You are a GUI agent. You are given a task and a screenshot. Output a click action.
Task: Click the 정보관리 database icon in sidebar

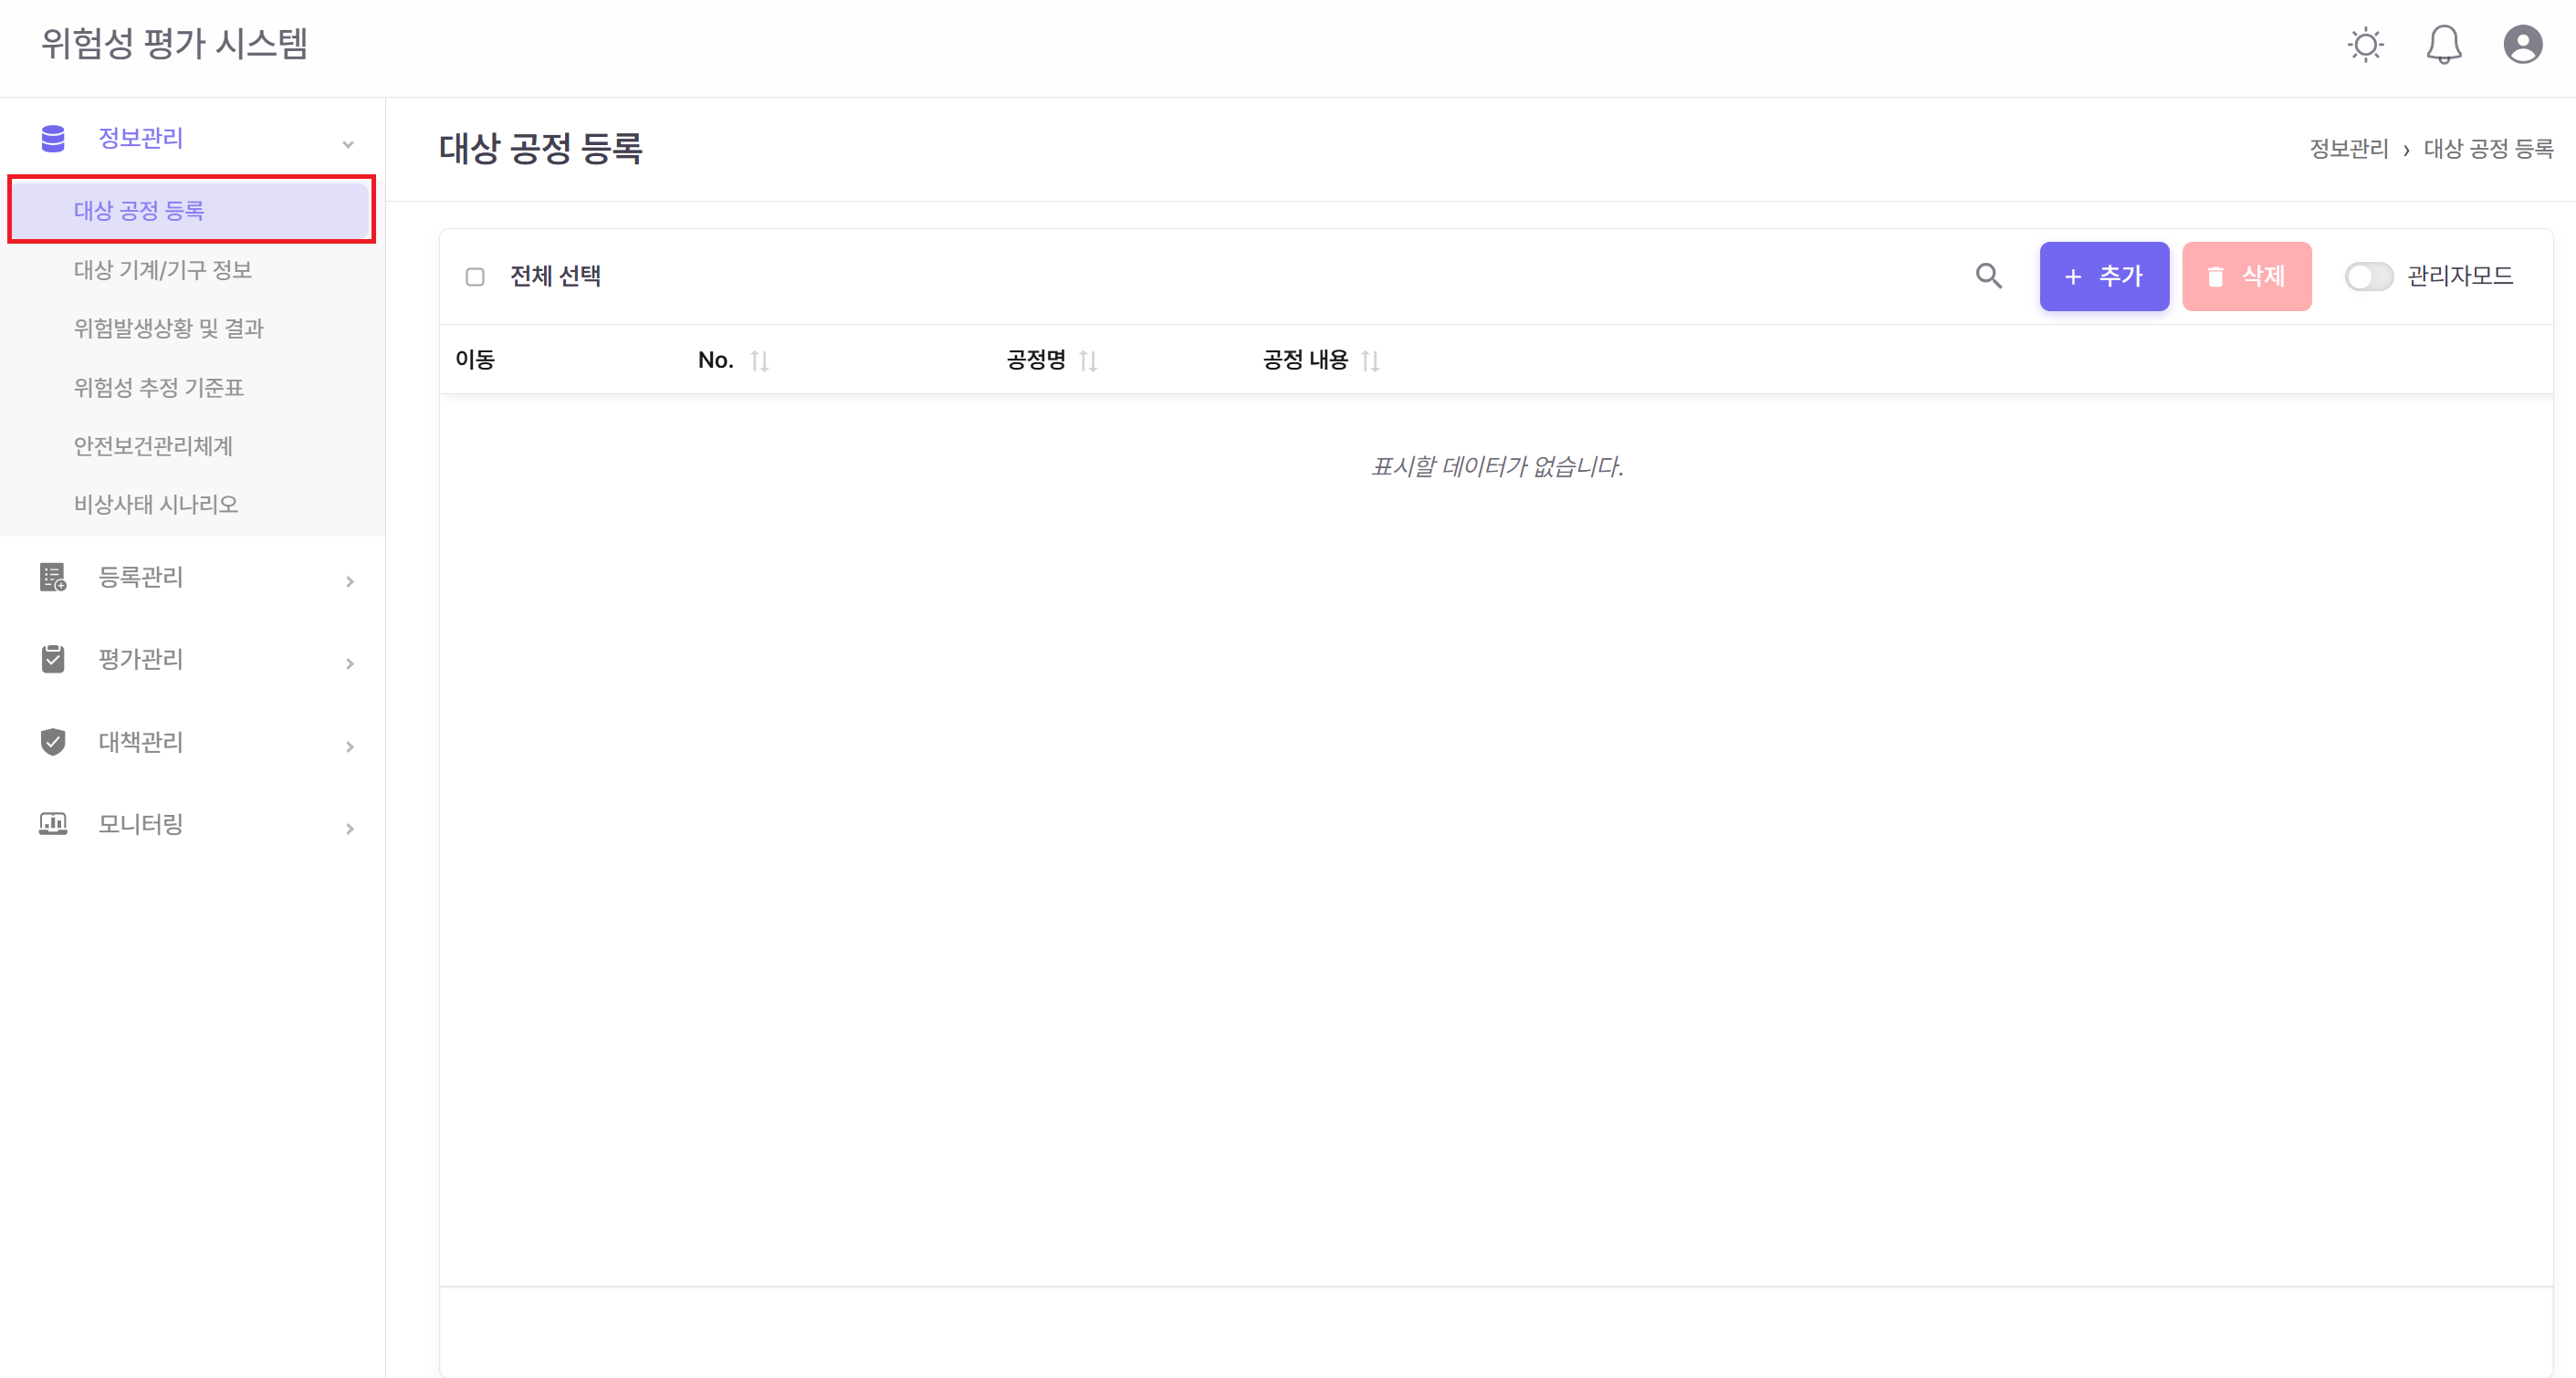(x=52, y=137)
